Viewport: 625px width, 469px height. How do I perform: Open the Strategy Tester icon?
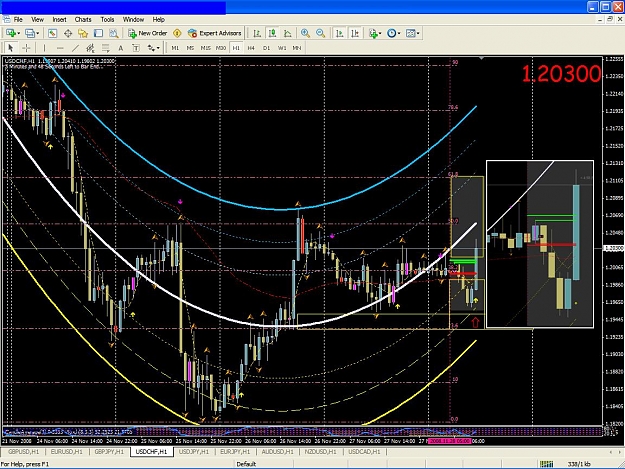pos(114,33)
